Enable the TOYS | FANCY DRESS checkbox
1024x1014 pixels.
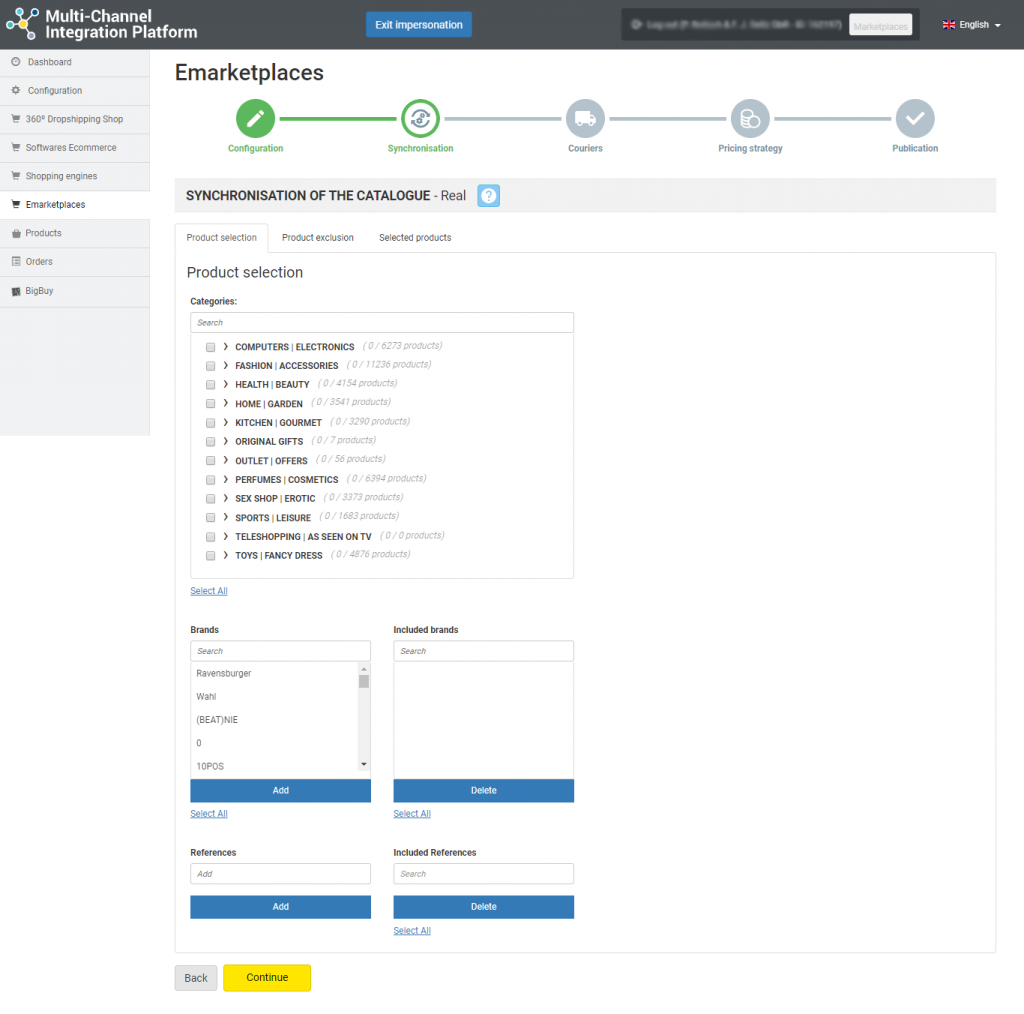tap(210, 555)
